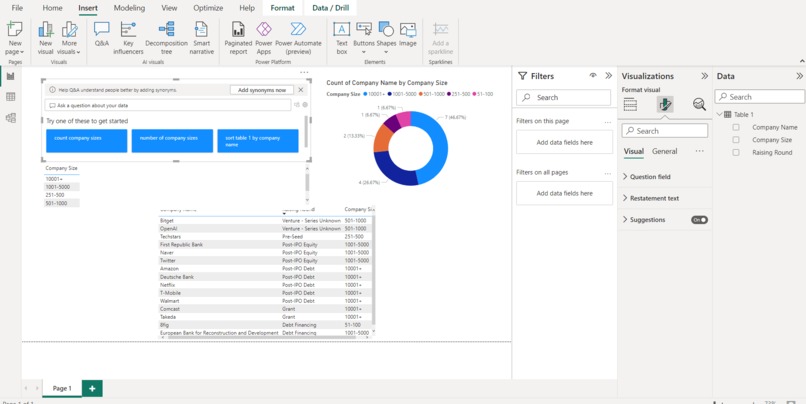Insert Key influencers visual
806x404 pixels.
tap(128, 38)
